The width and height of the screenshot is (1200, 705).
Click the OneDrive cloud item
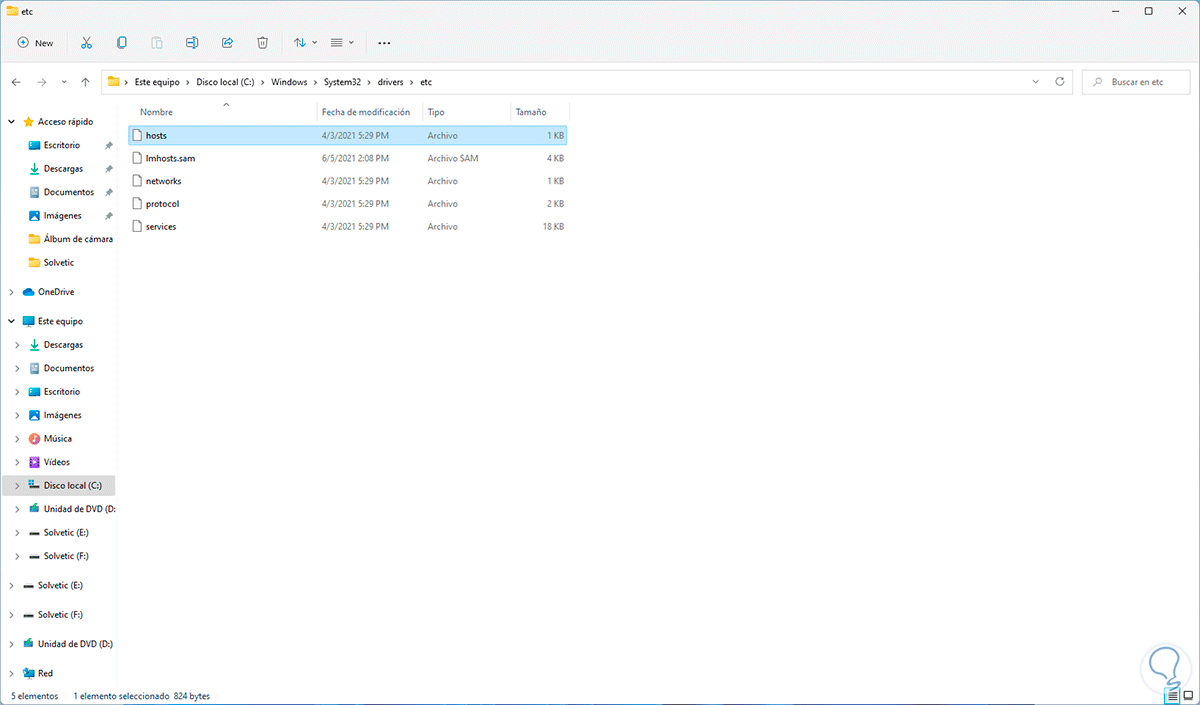click(48, 292)
